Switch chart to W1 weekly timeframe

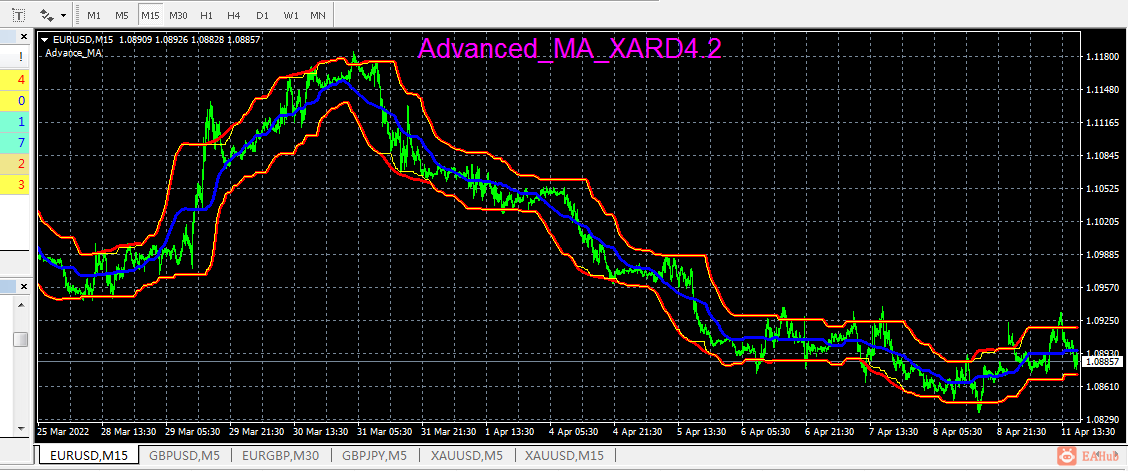(291, 15)
